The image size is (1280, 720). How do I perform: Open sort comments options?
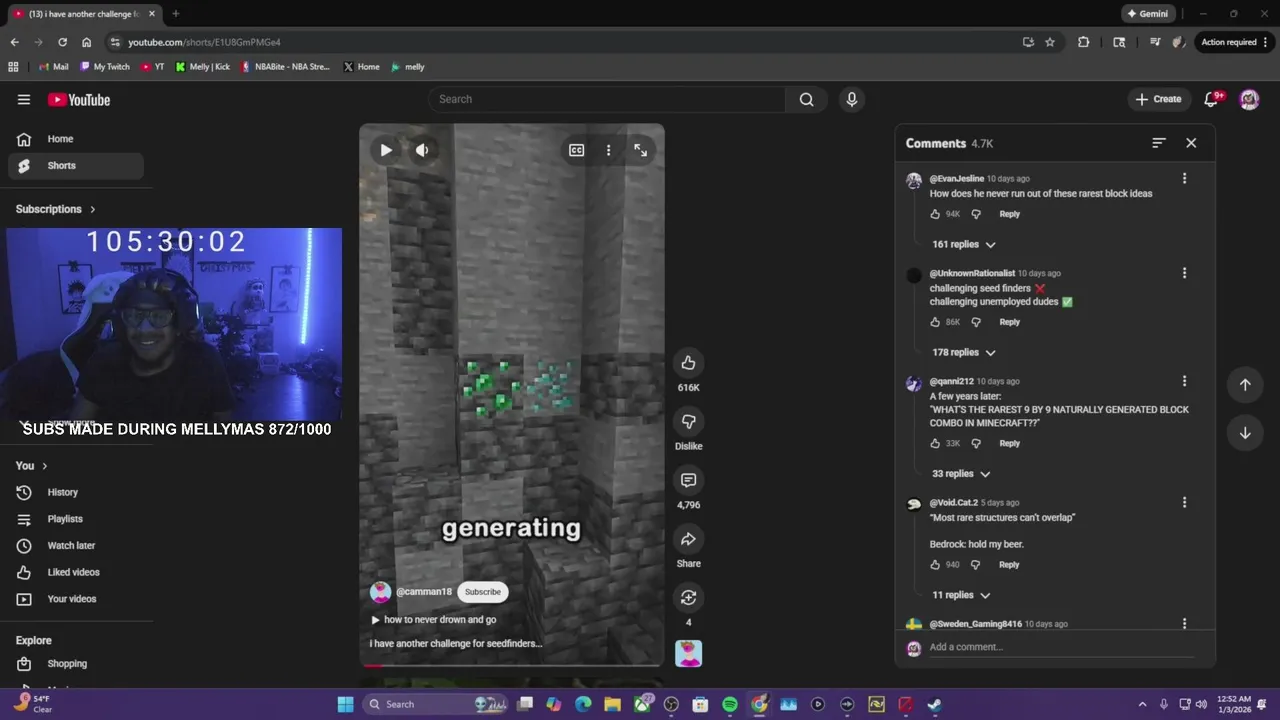coord(1159,143)
